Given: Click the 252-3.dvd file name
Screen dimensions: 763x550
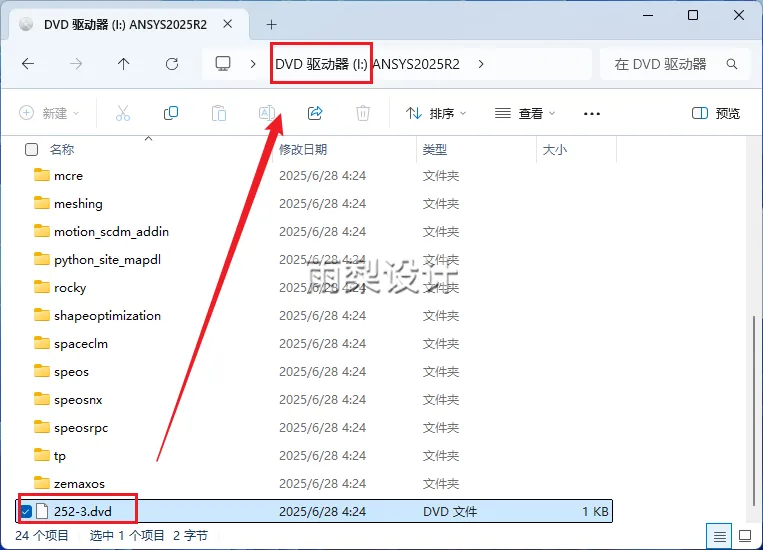Looking at the screenshot, I should pyautogui.click(x=83, y=512).
